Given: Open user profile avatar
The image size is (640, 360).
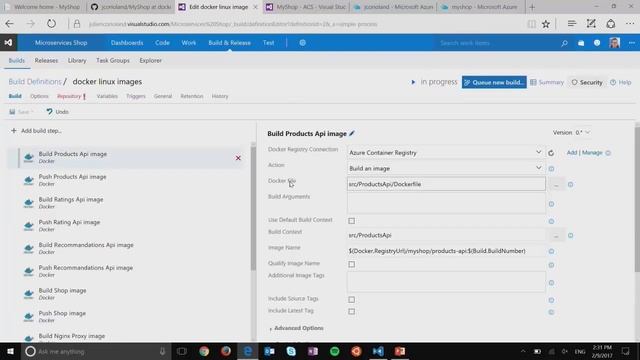Looking at the screenshot, I should point(614,42).
